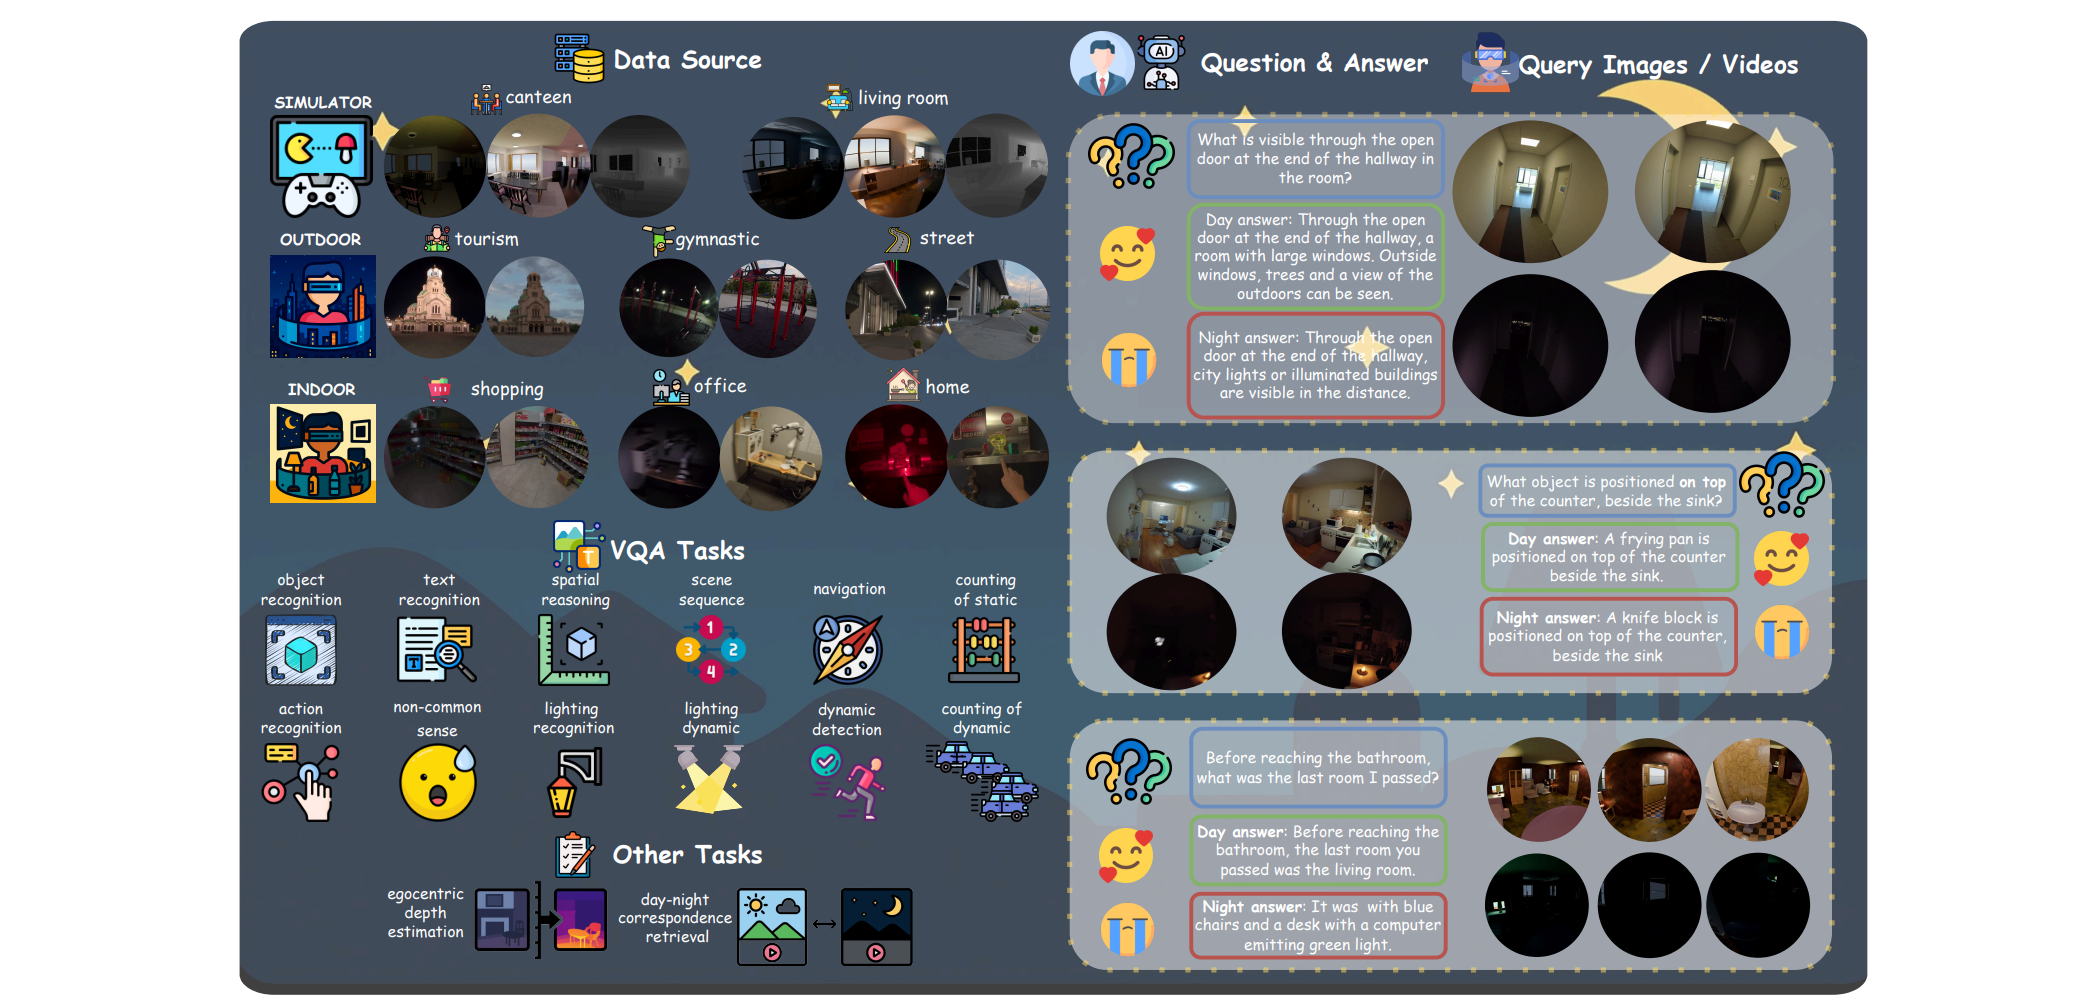Click the non-common sense surprised emoji

point(438,783)
